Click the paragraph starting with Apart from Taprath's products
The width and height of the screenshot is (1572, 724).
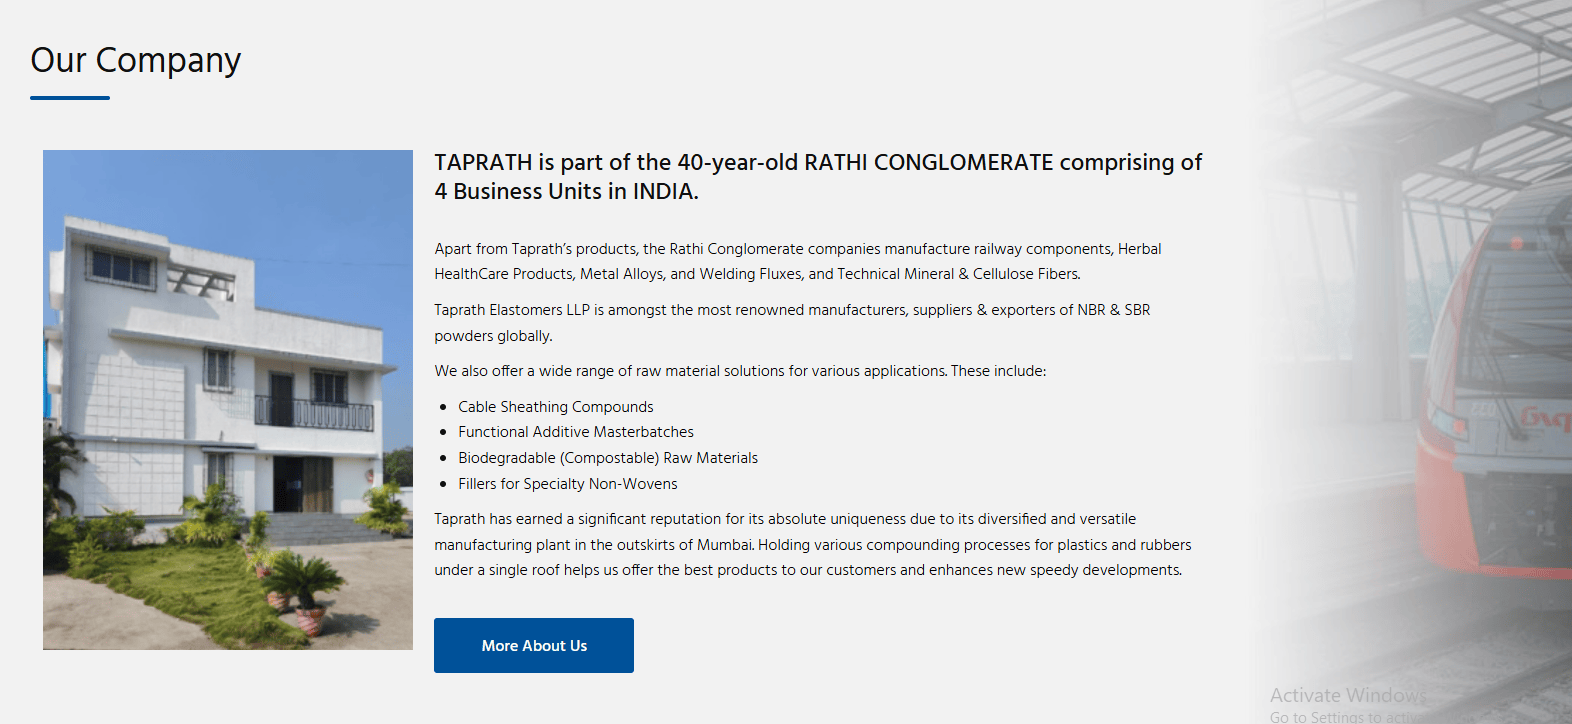click(797, 261)
